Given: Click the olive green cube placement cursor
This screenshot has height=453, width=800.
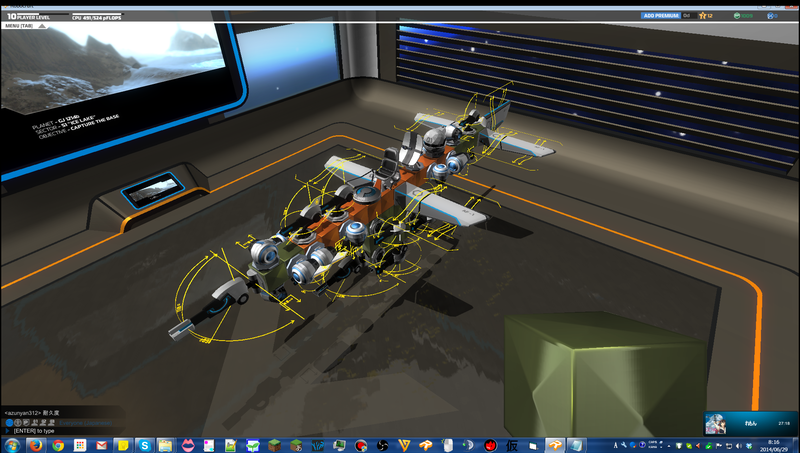Looking at the screenshot, I should 606,373.
